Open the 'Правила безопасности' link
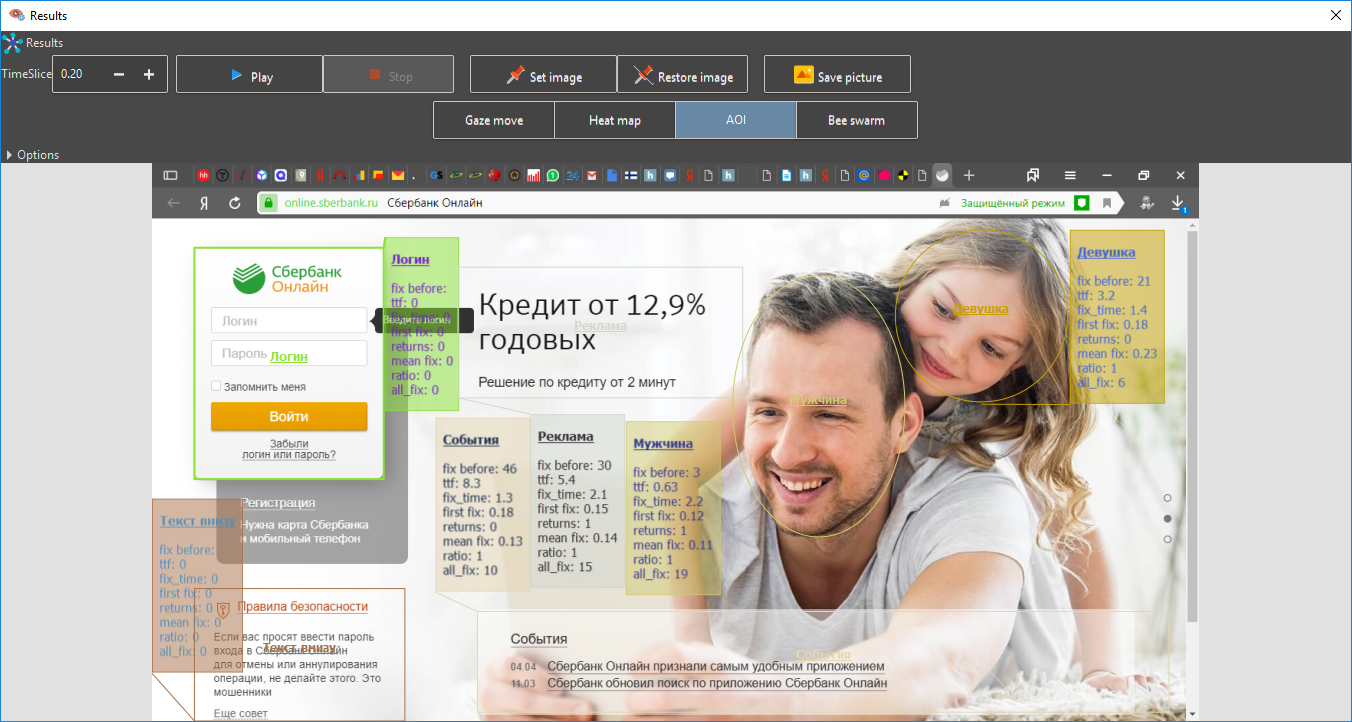1352x722 pixels. click(303, 606)
